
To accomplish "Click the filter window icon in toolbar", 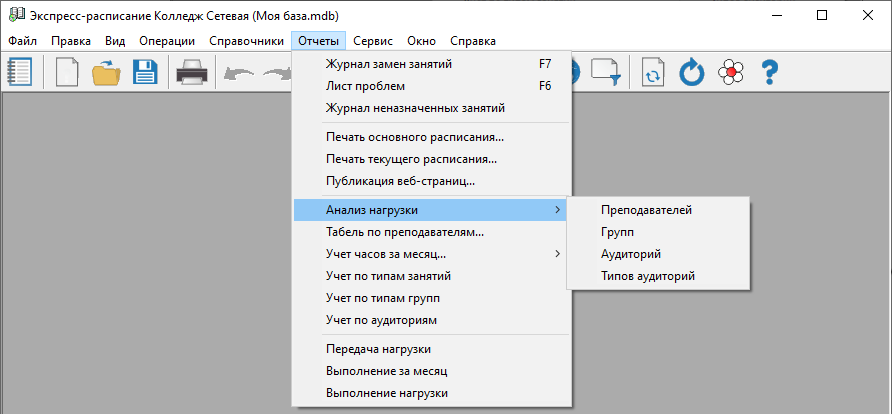I will 606,73.
